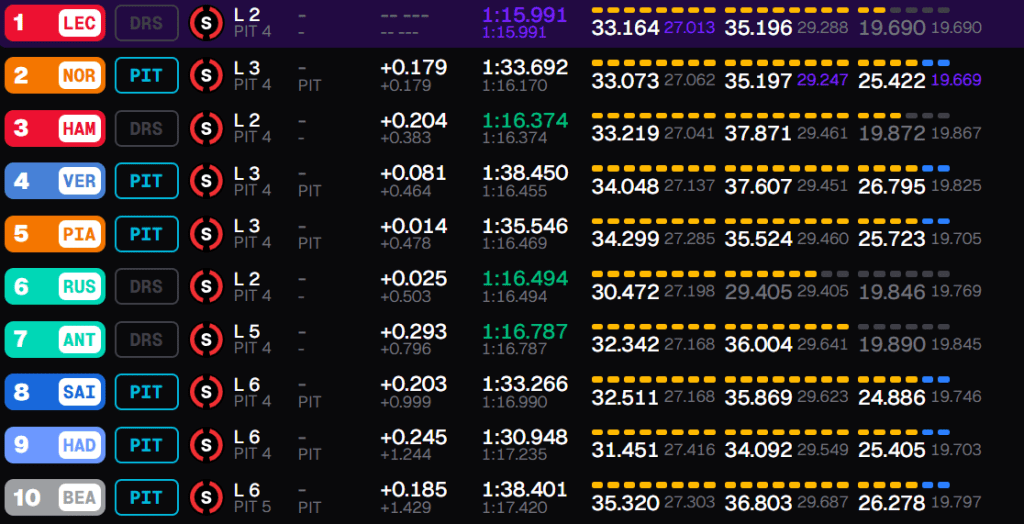Screen dimensions: 1024x524
Task: Click VER's interval +0.081
Action: pyautogui.click(x=414, y=173)
